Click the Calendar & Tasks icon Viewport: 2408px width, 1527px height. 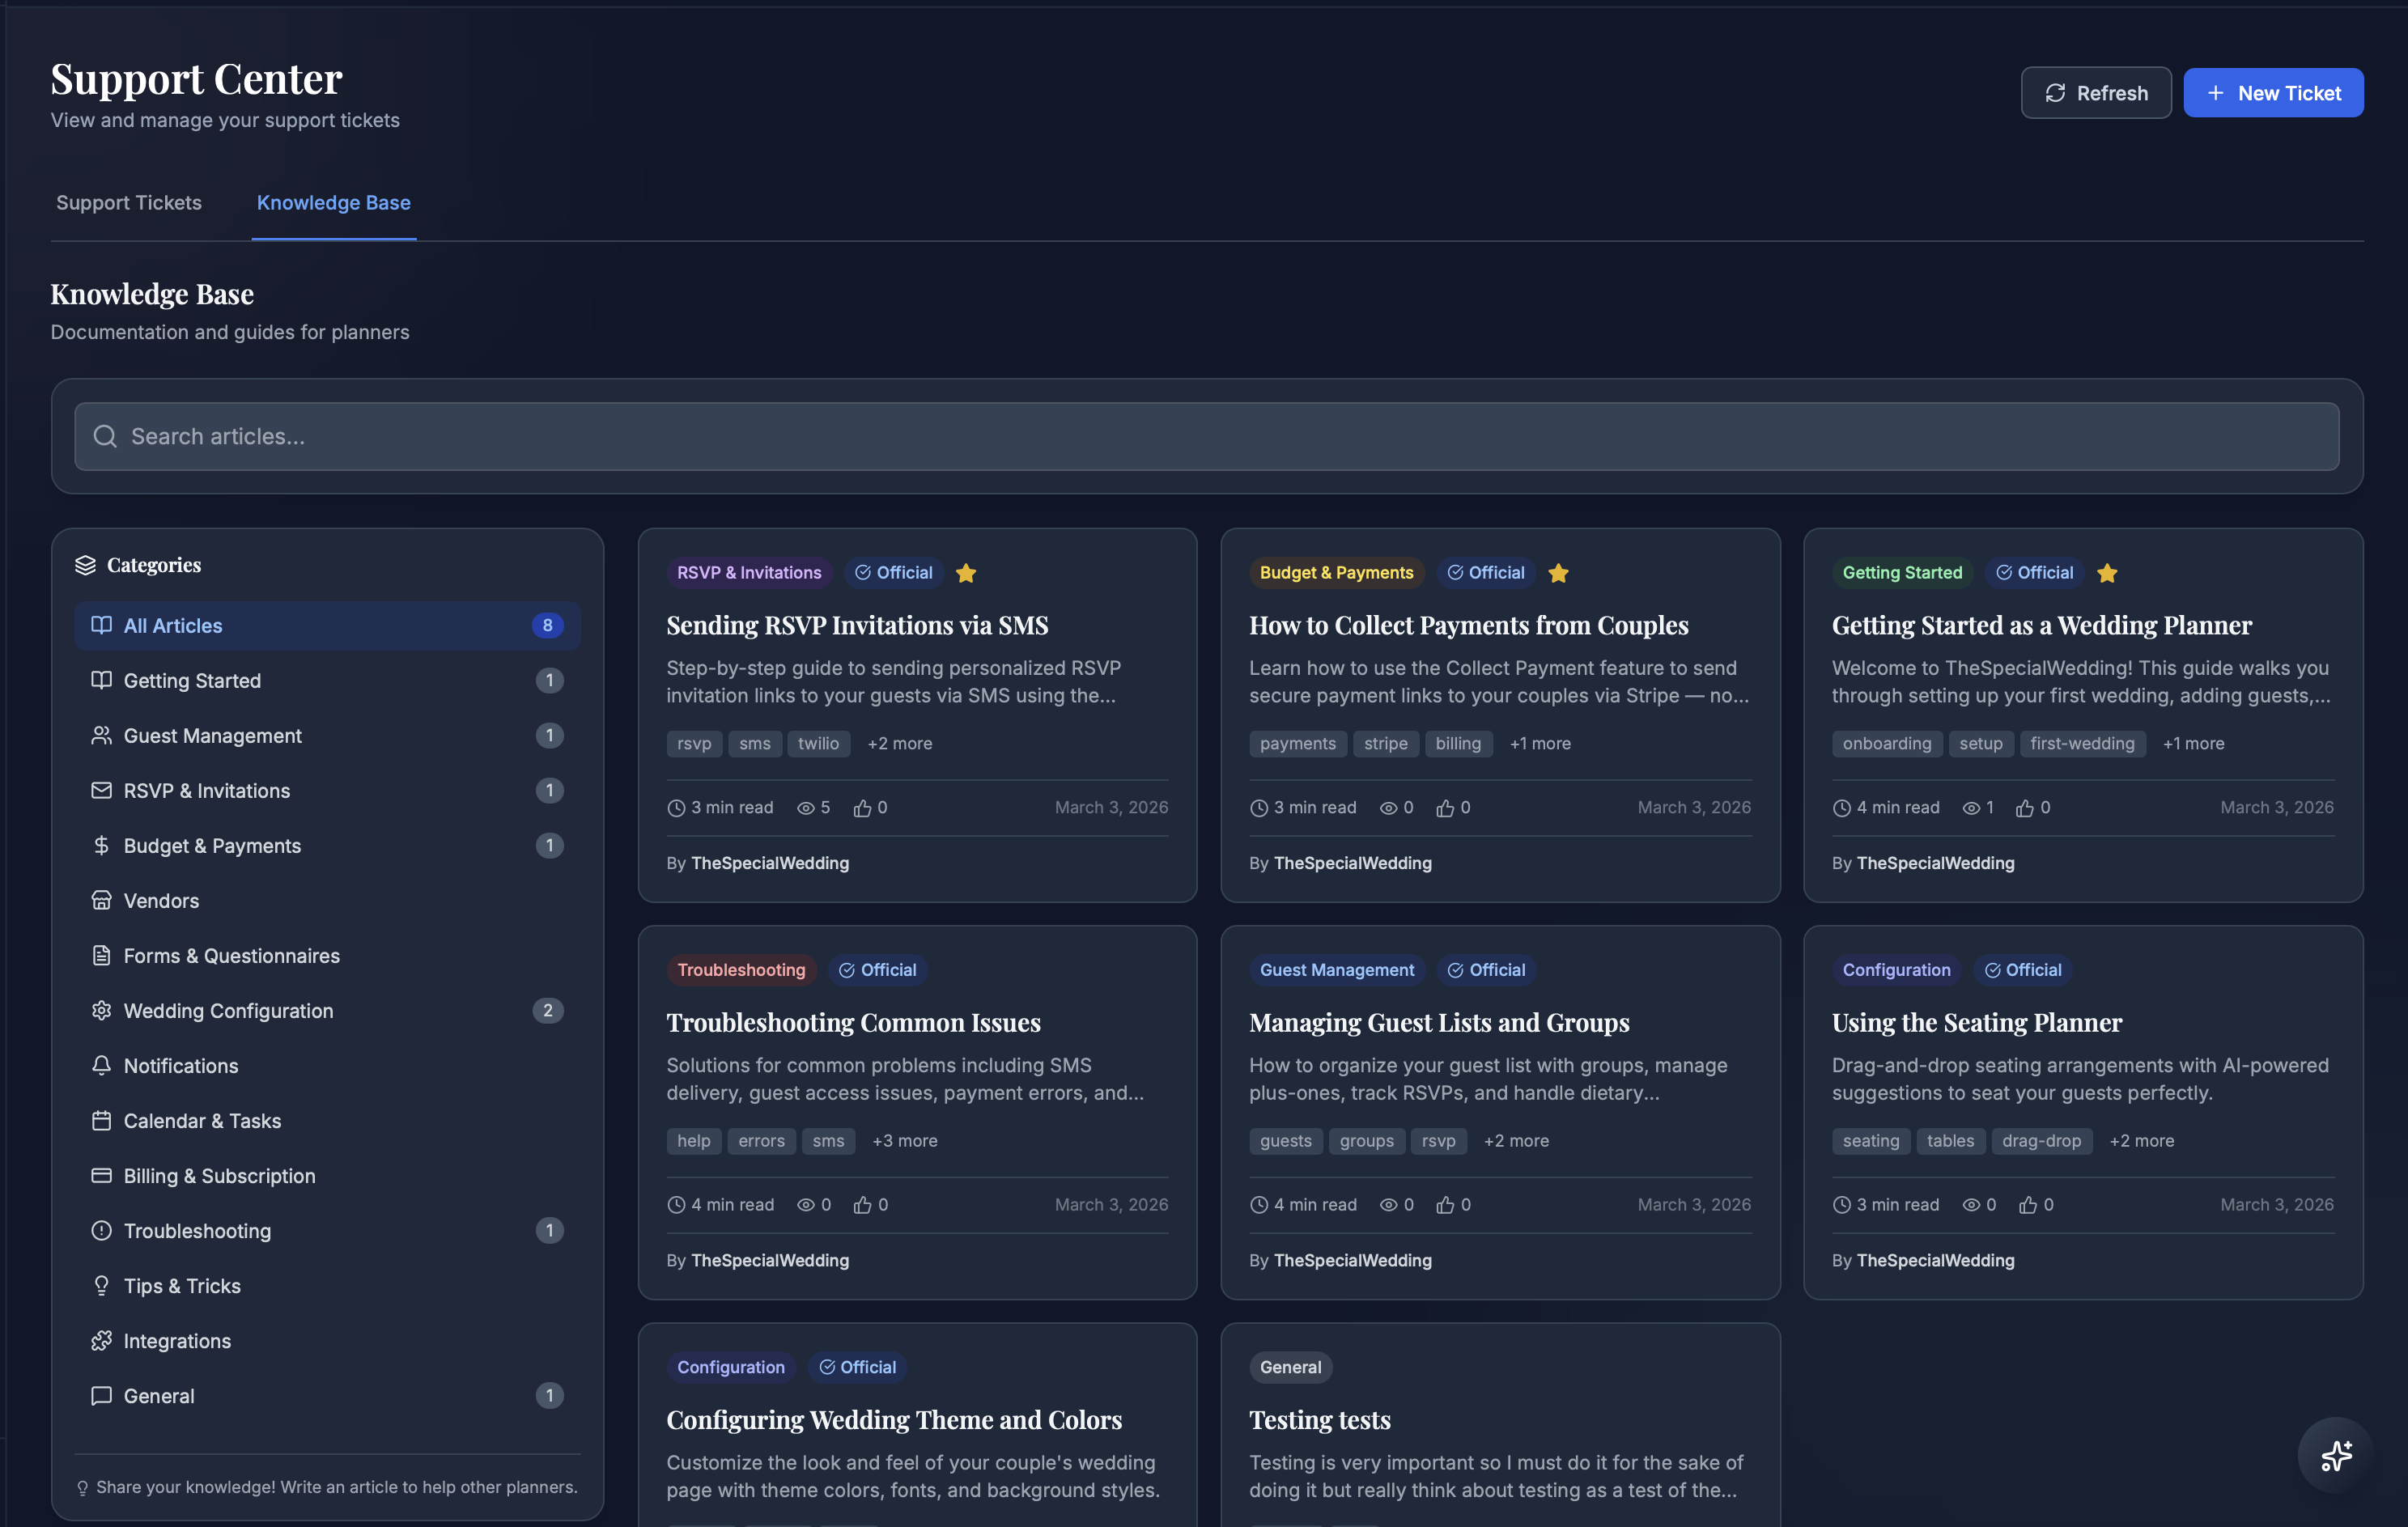101,1120
